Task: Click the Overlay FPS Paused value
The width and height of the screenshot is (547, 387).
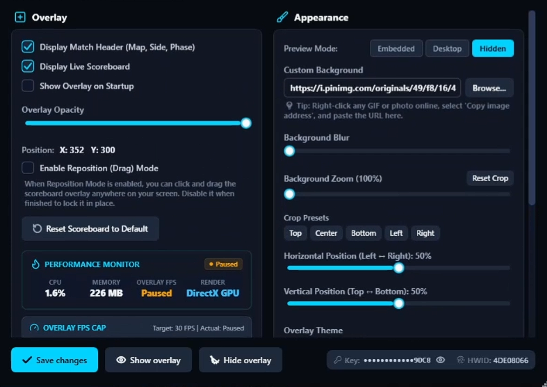Action: pyautogui.click(x=156, y=293)
